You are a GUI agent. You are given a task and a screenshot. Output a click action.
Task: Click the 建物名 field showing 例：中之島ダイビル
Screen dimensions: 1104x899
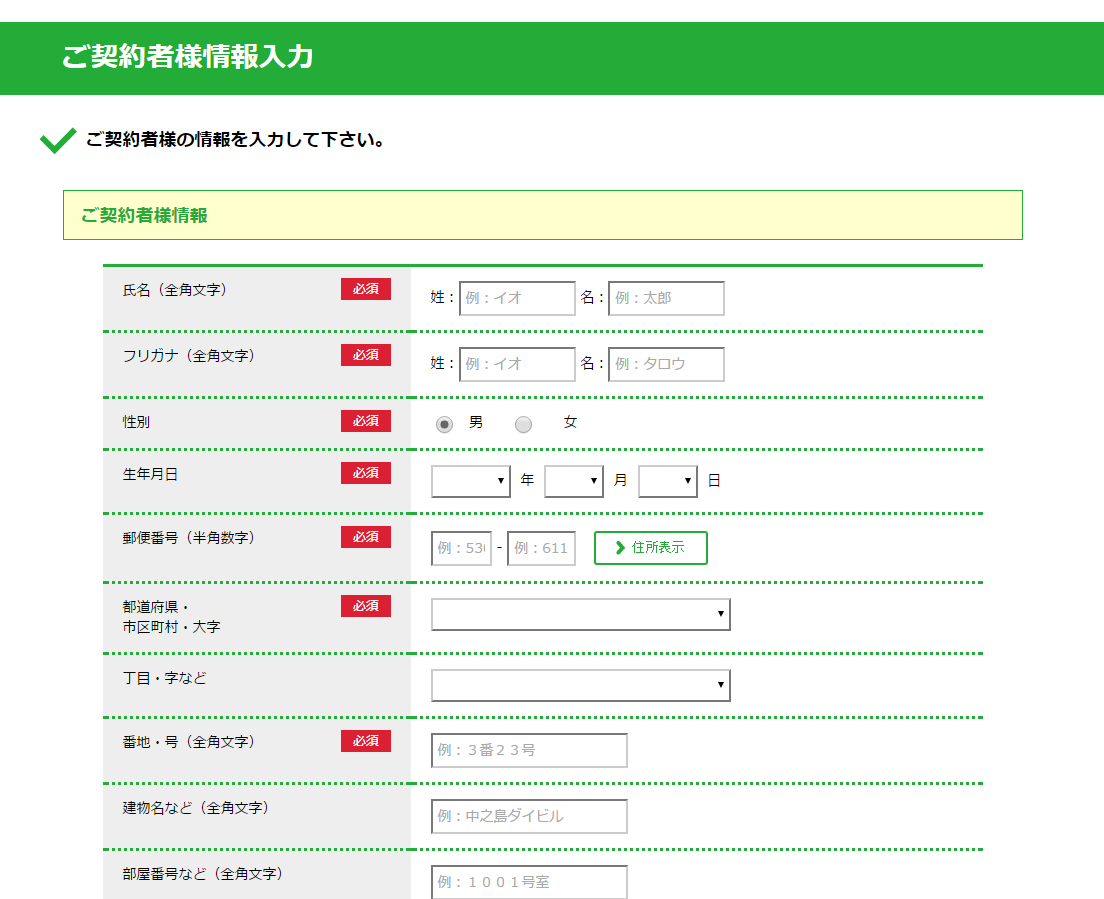pyautogui.click(x=529, y=816)
